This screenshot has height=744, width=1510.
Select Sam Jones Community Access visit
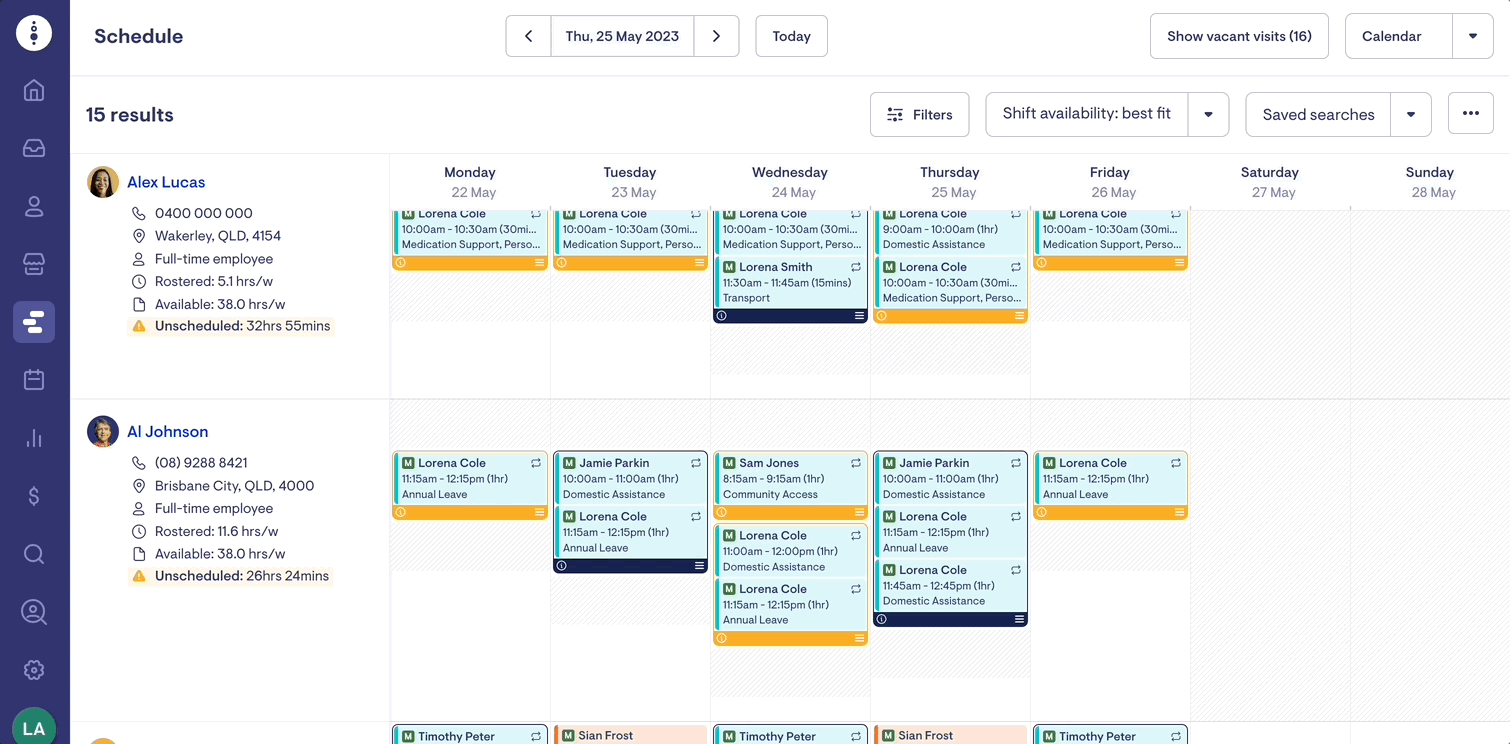click(x=789, y=478)
